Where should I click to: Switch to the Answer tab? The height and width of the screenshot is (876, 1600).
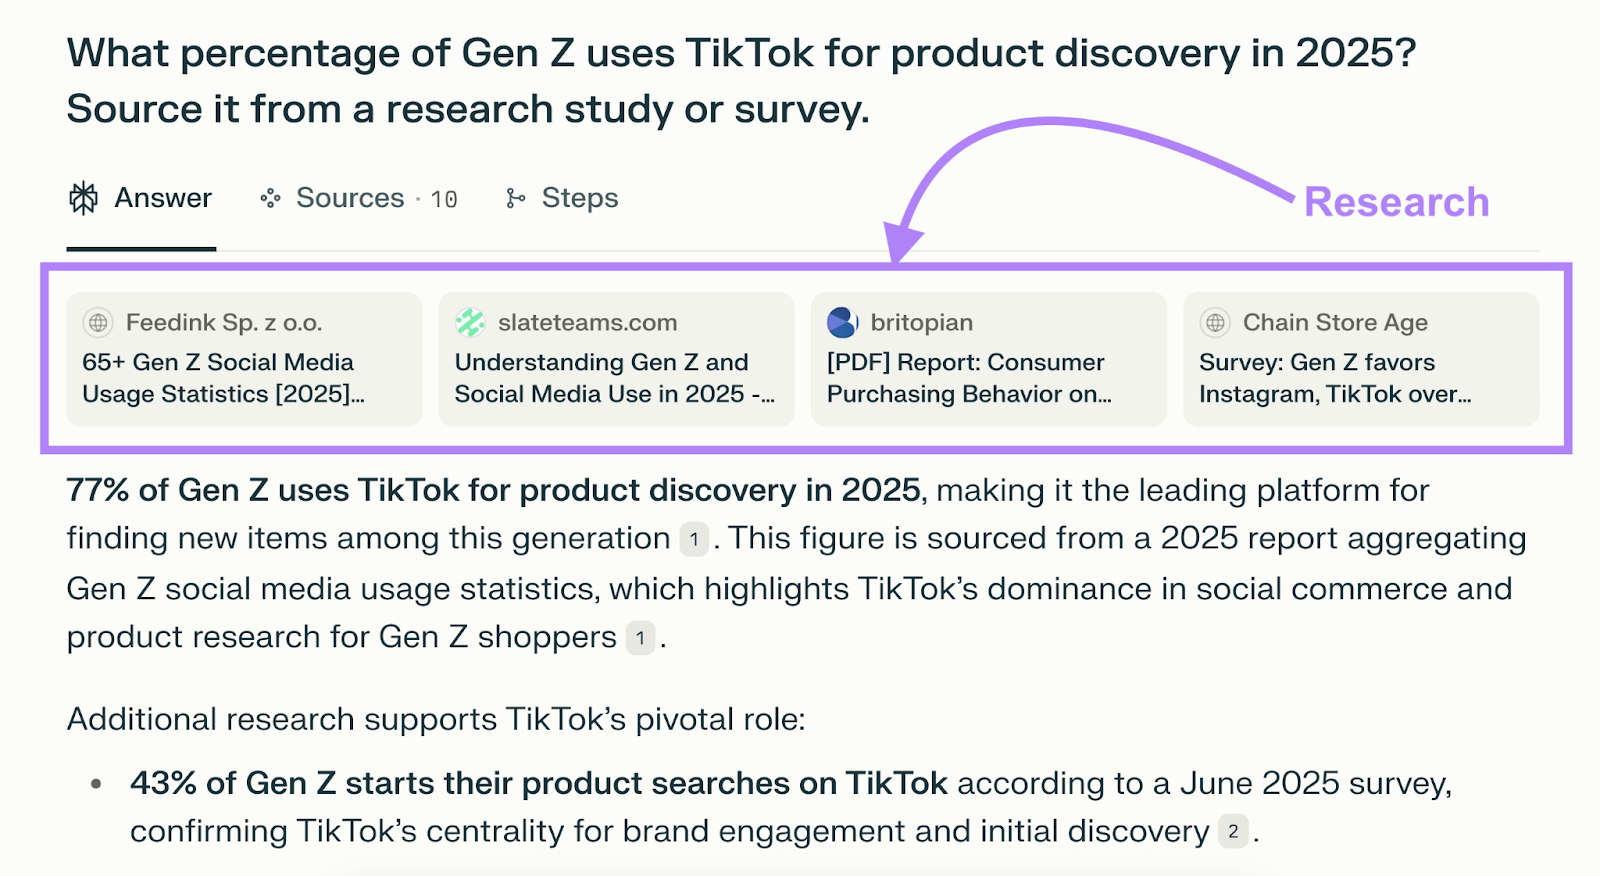pyautogui.click(x=162, y=198)
